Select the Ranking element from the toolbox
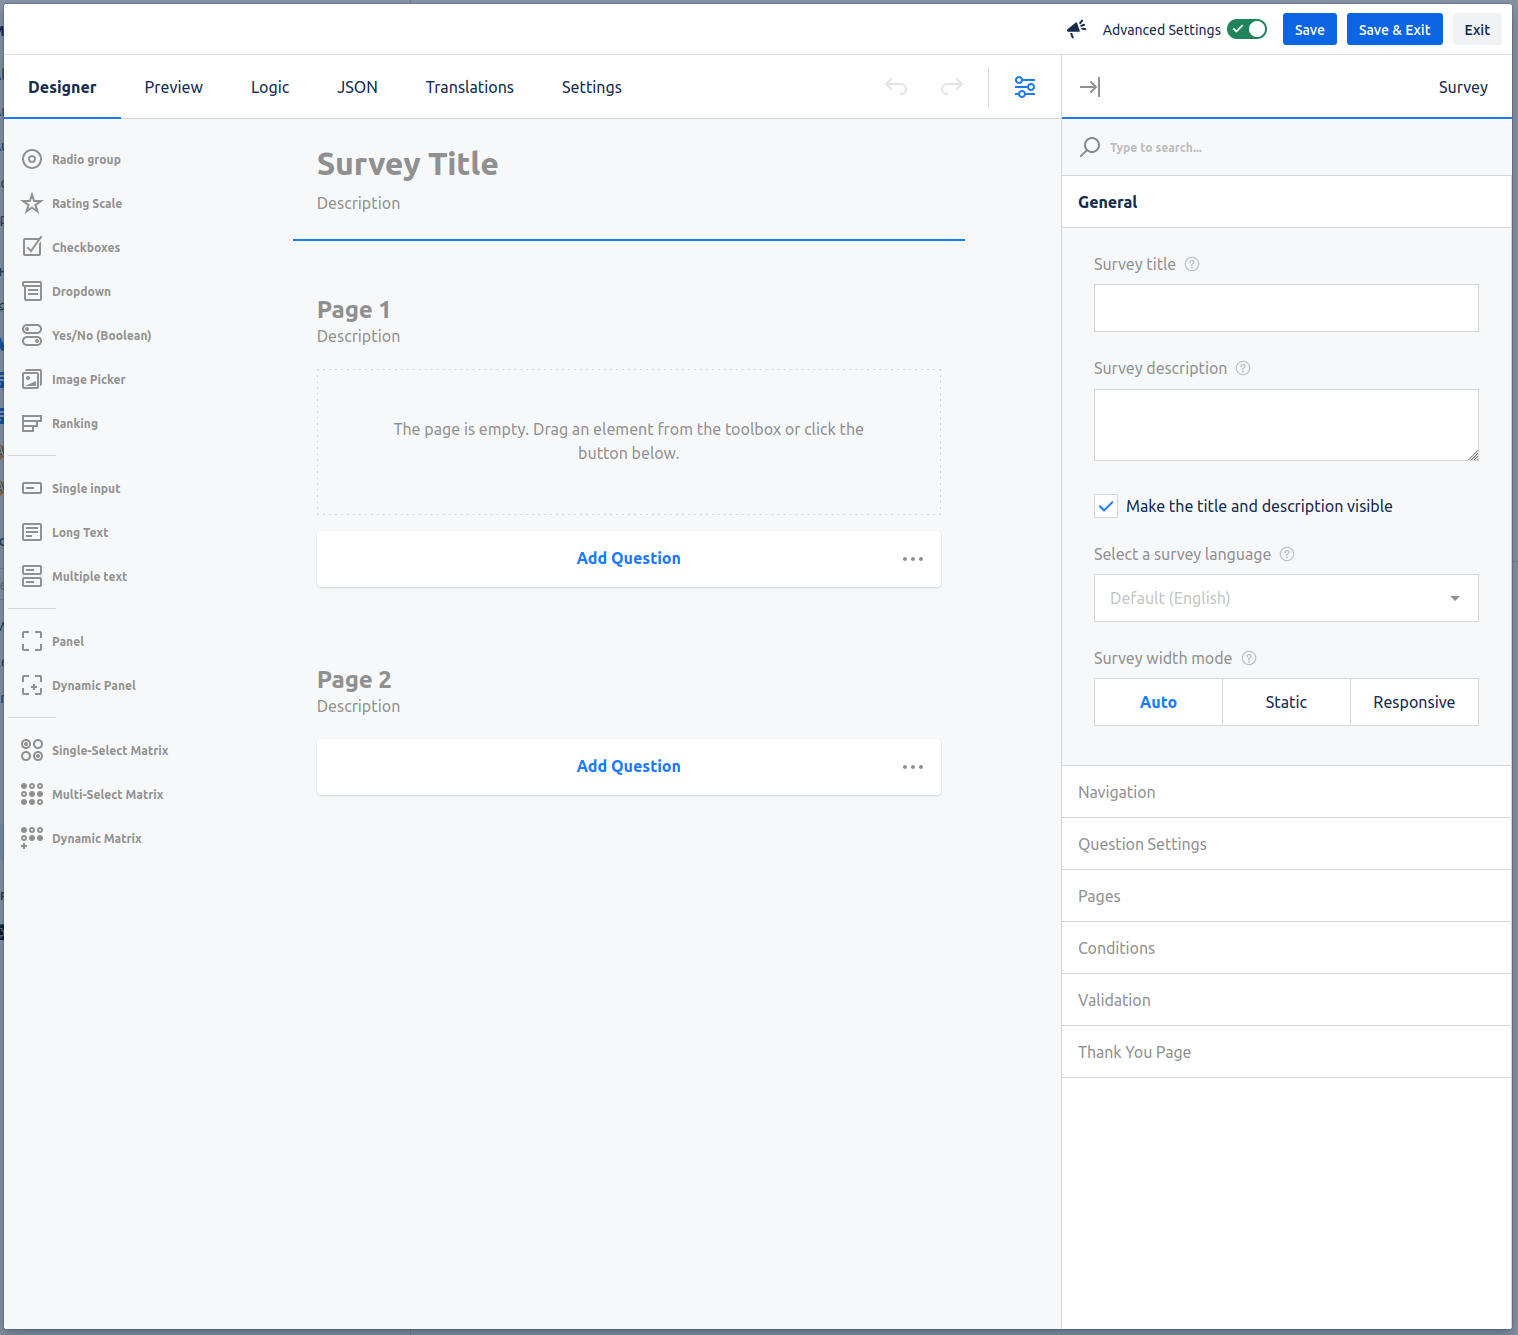 pos(74,423)
